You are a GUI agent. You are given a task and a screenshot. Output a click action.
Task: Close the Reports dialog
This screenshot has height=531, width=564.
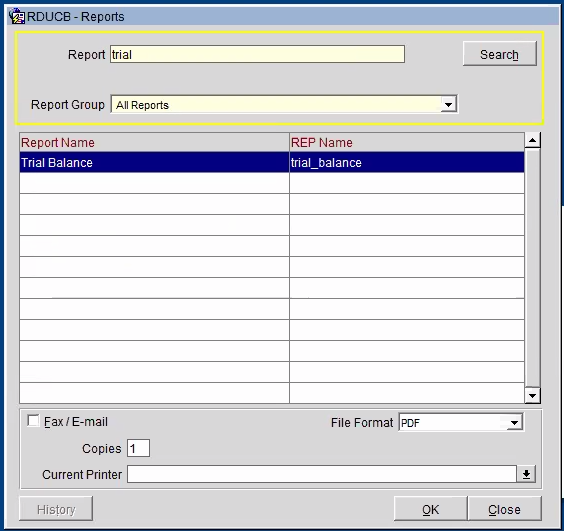click(x=505, y=509)
